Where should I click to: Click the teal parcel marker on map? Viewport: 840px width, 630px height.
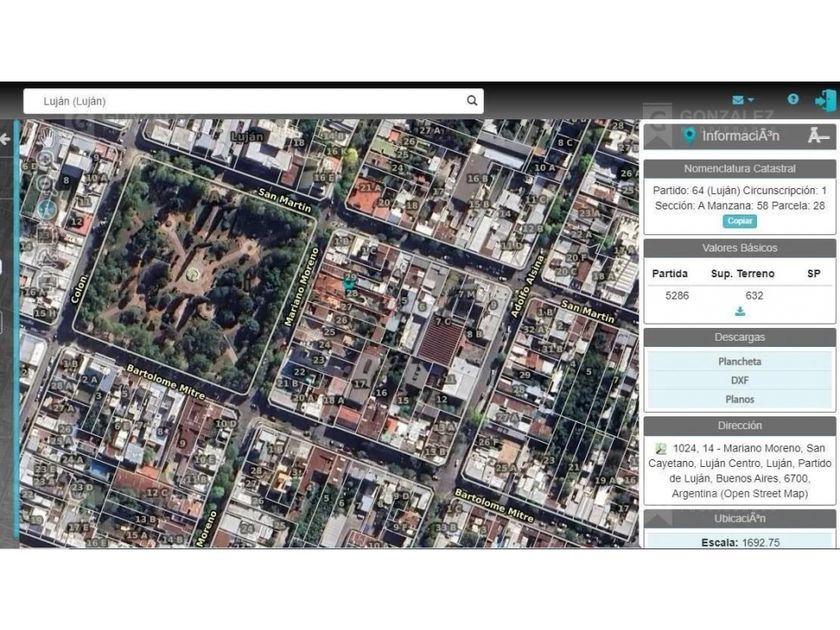click(x=348, y=284)
